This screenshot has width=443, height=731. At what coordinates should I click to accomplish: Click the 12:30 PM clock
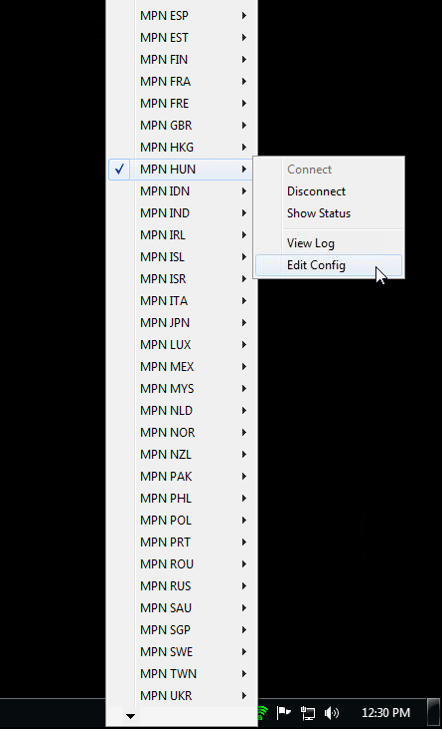click(x=386, y=712)
